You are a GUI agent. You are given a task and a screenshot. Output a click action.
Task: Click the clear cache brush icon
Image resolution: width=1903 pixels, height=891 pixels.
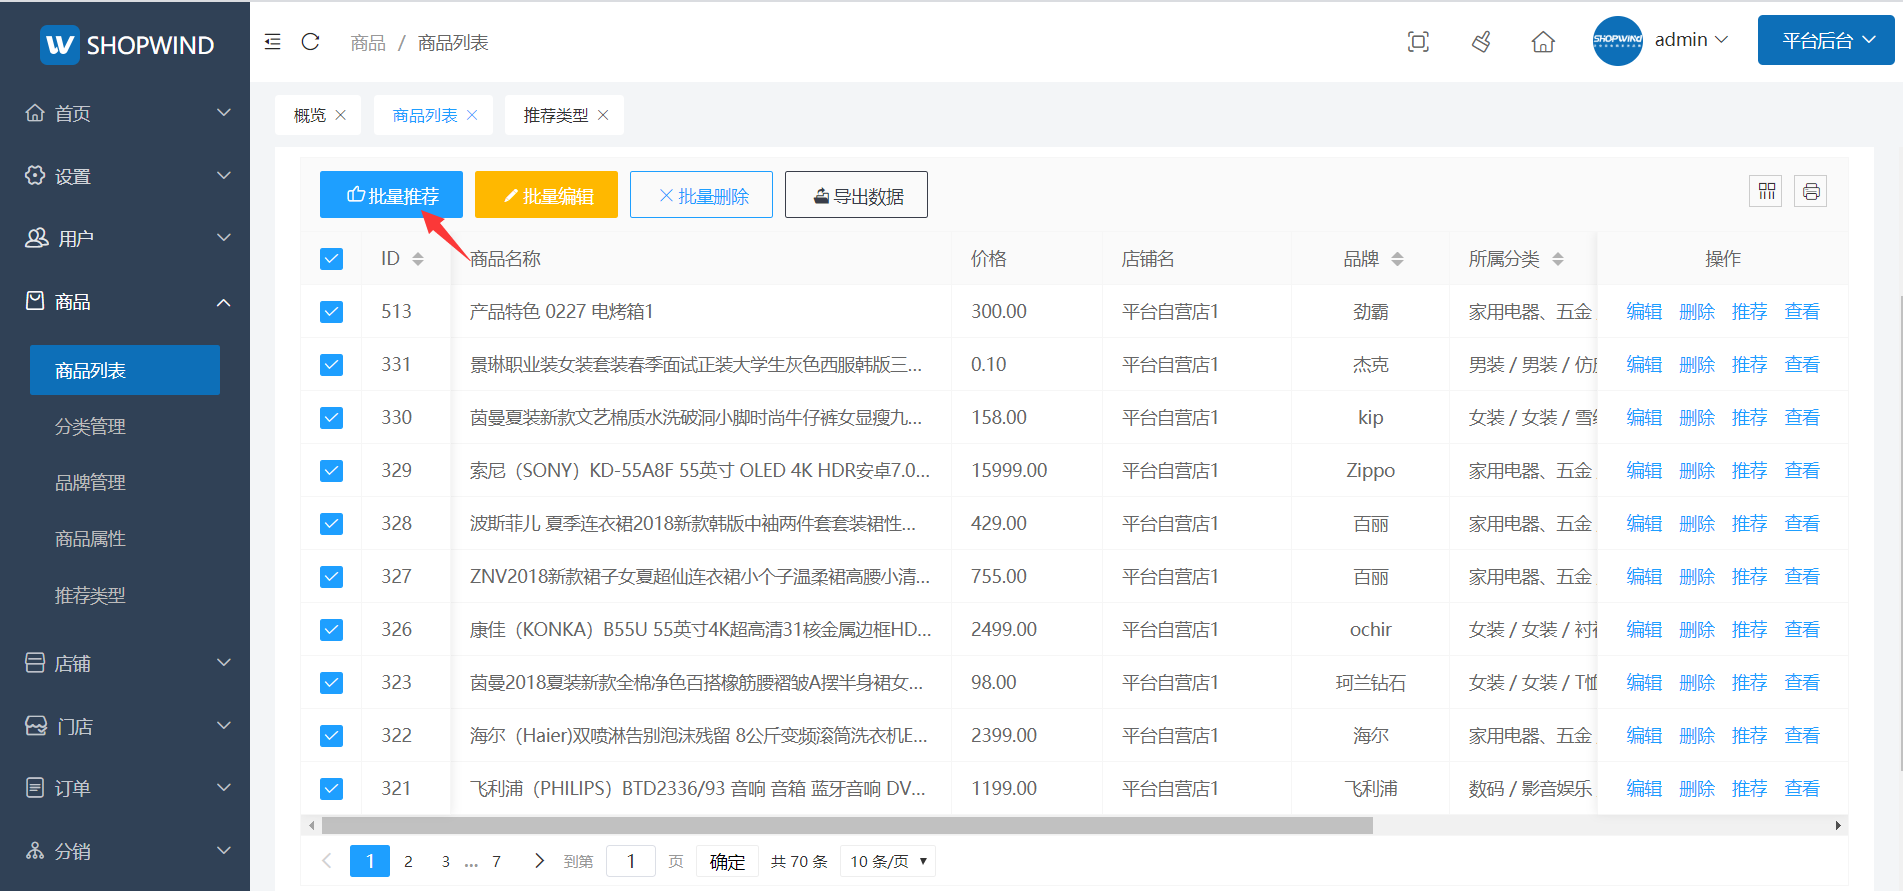point(1481,42)
